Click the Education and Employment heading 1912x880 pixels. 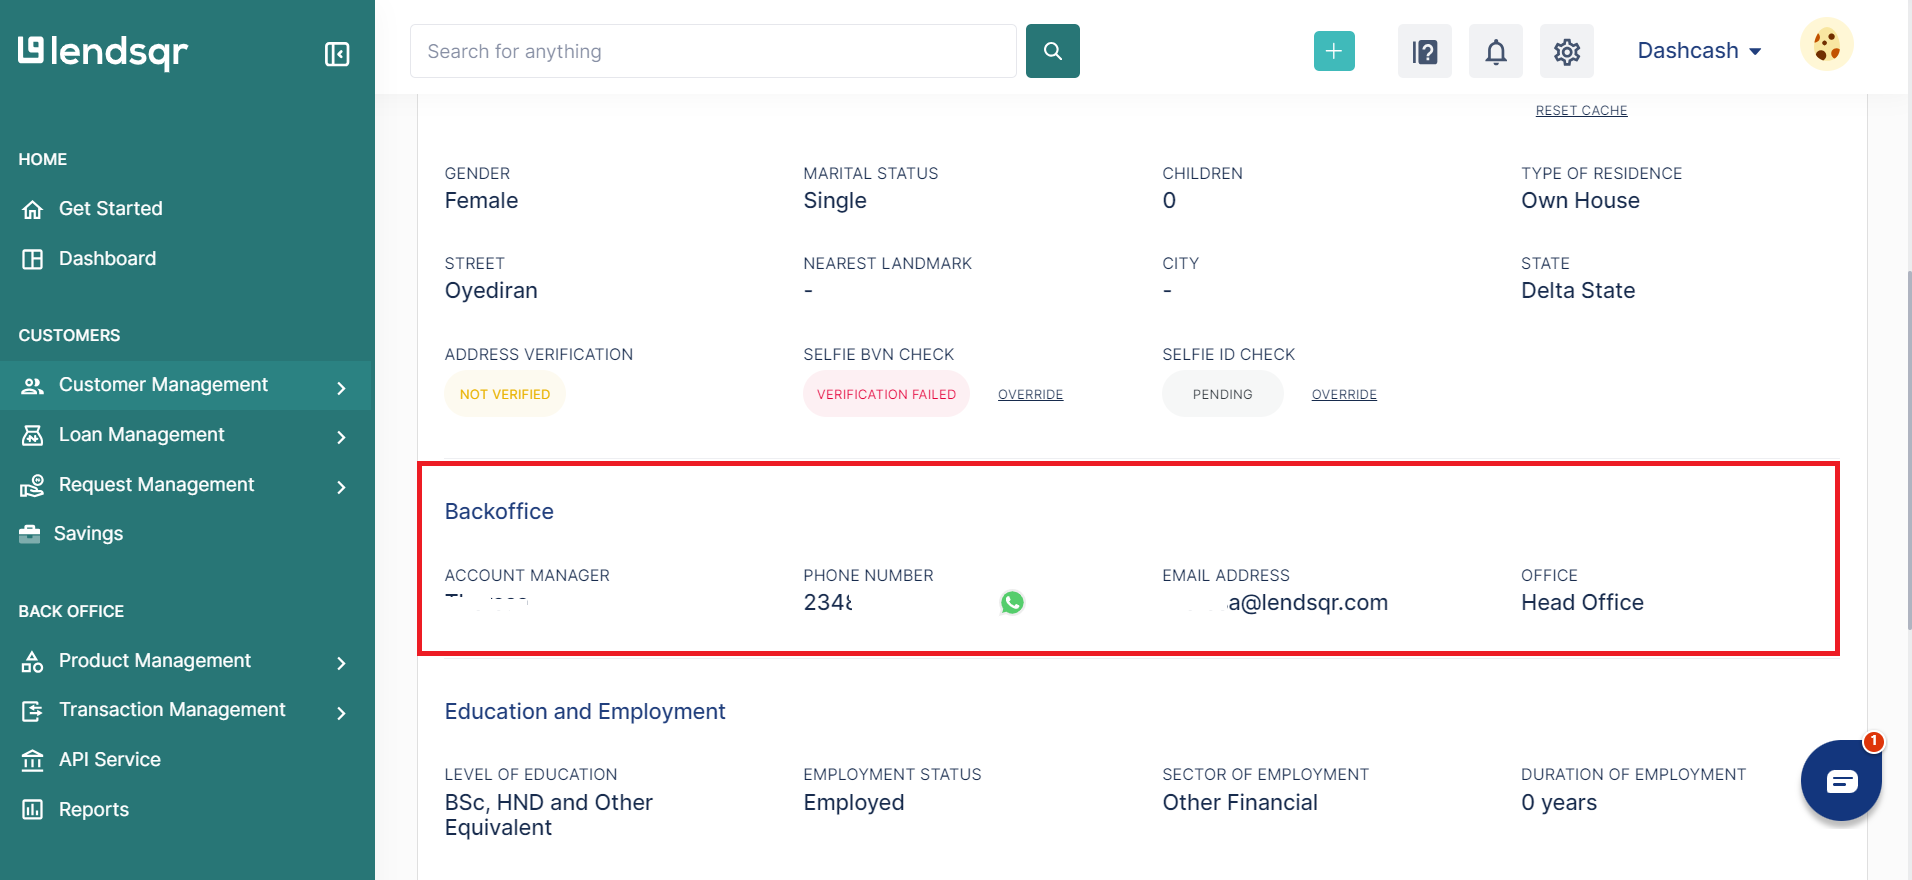pos(585,711)
